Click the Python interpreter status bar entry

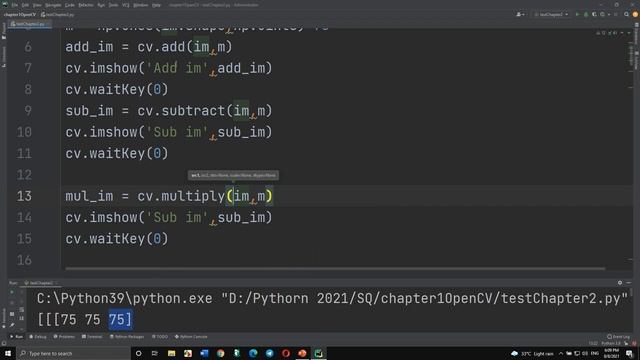[x=611, y=344]
